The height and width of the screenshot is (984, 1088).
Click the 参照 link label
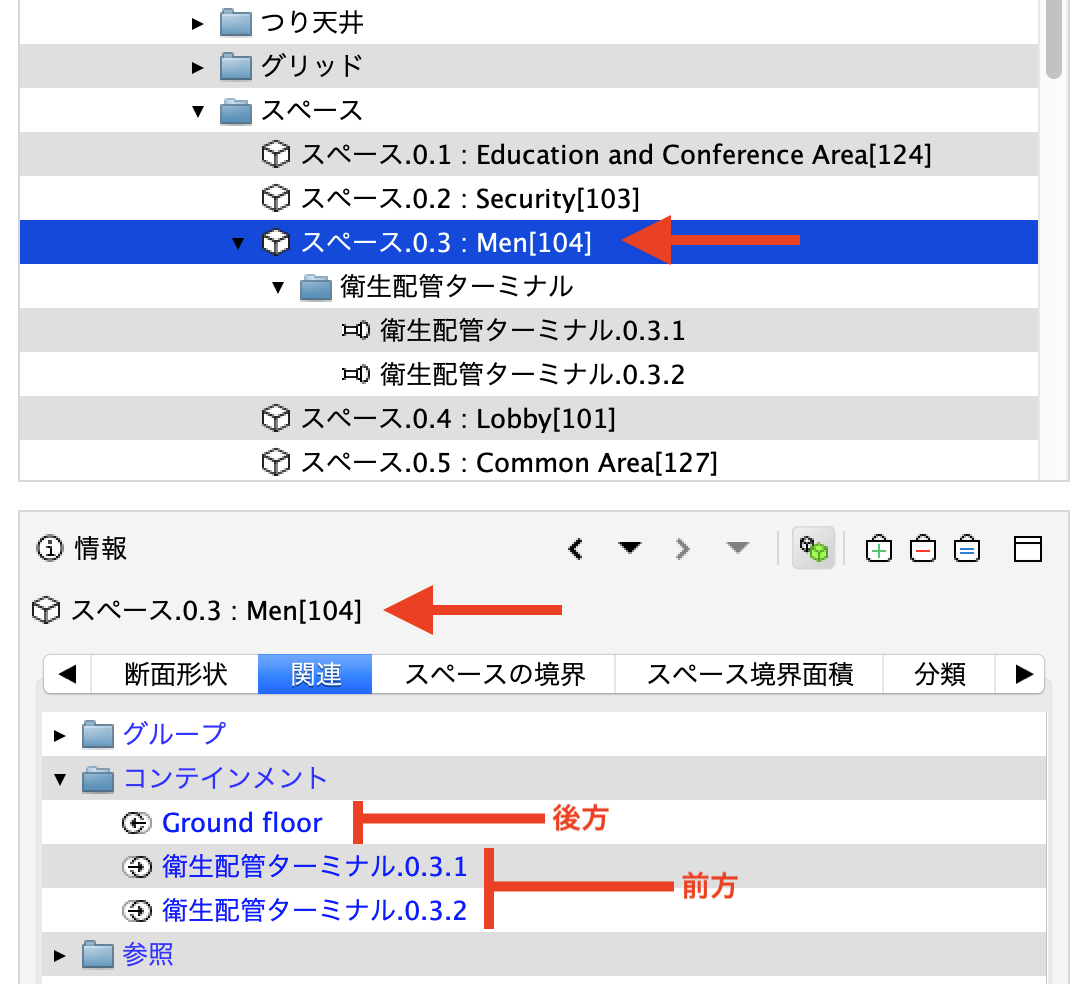coord(148,955)
